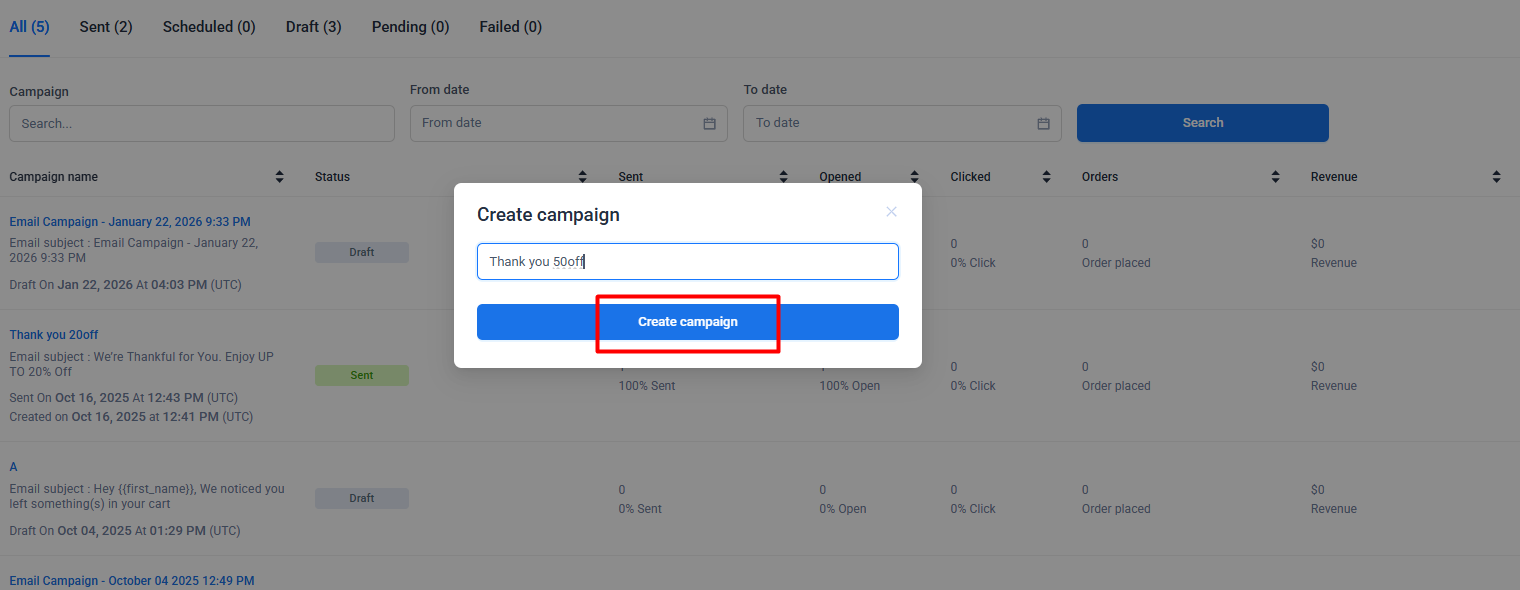Open the Thank you 20off campaign link
The image size is (1520, 590).
54,335
